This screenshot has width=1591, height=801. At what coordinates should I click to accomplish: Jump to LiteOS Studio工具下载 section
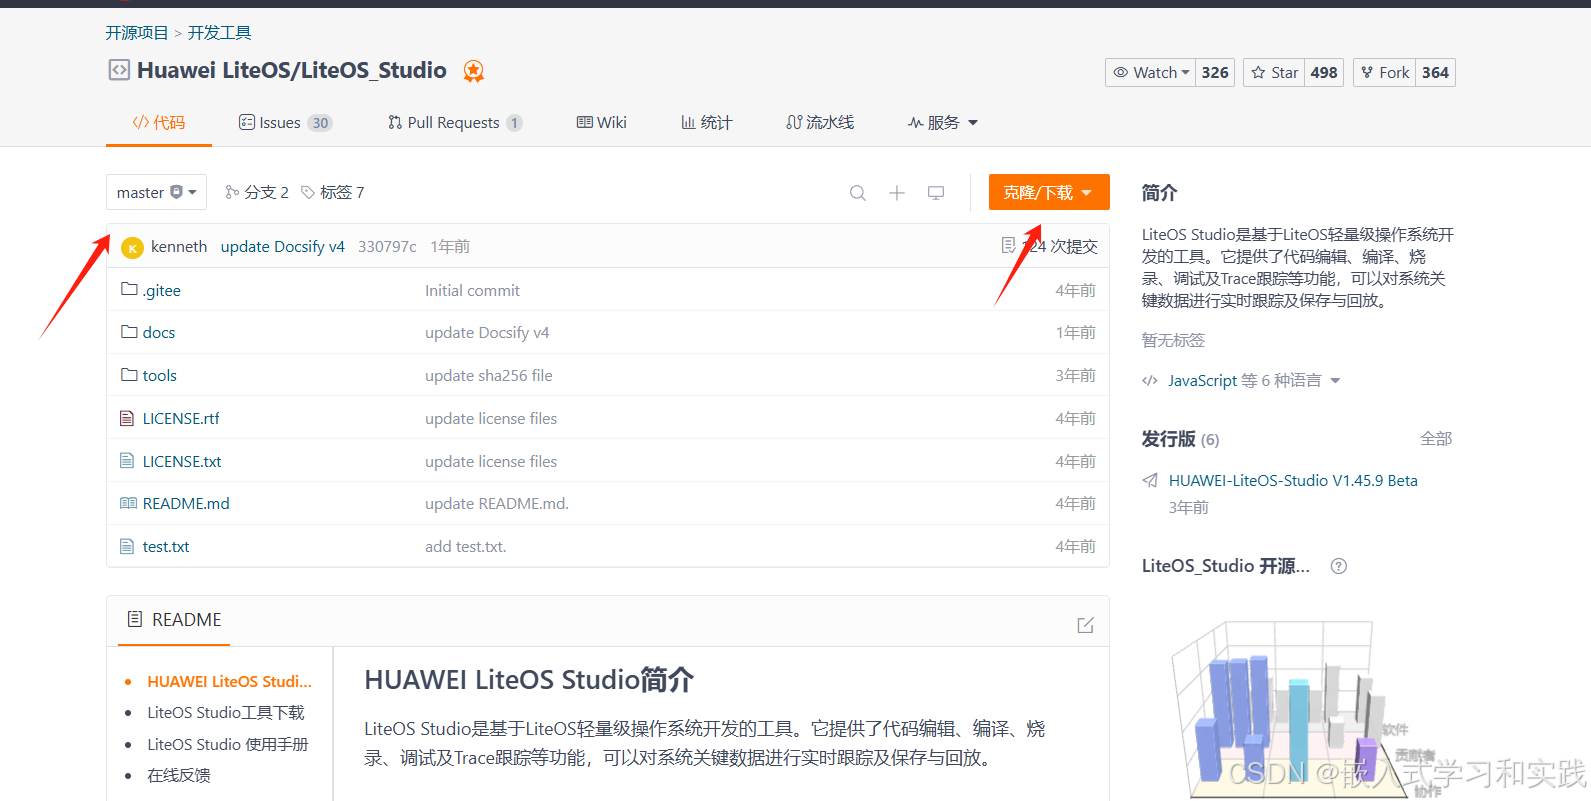coord(226,713)
